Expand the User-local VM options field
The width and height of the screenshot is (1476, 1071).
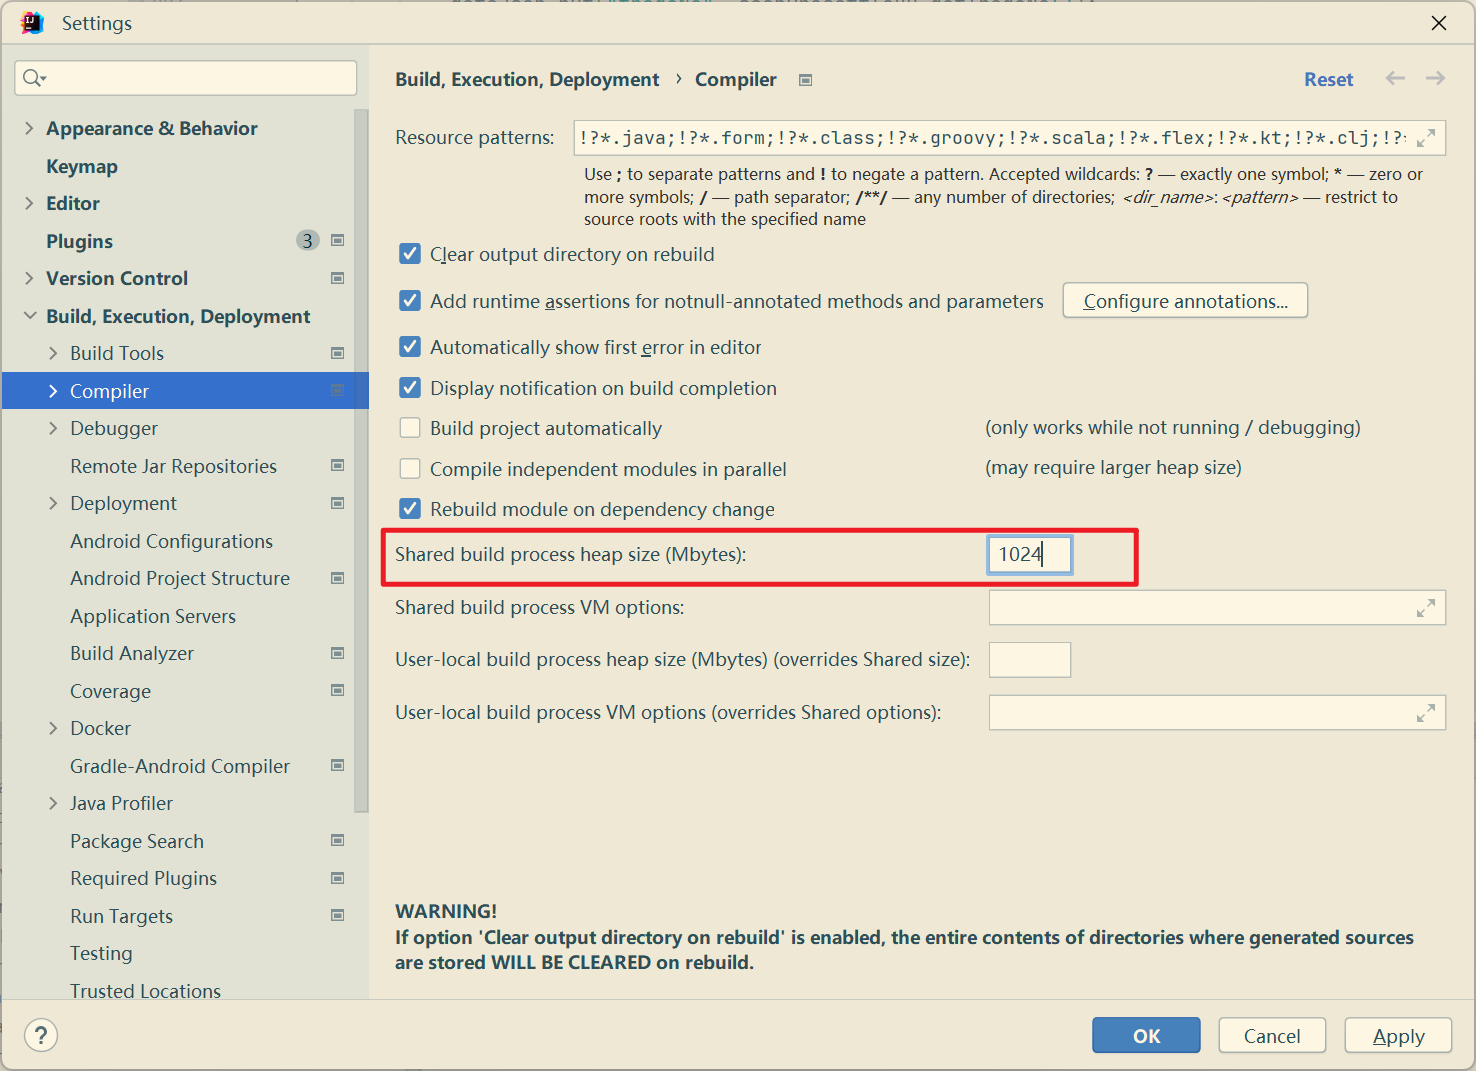click(x=1426, y=713)
